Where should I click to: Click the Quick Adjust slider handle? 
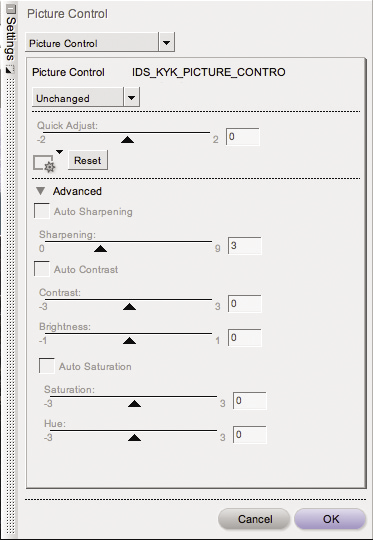point(127,139)
